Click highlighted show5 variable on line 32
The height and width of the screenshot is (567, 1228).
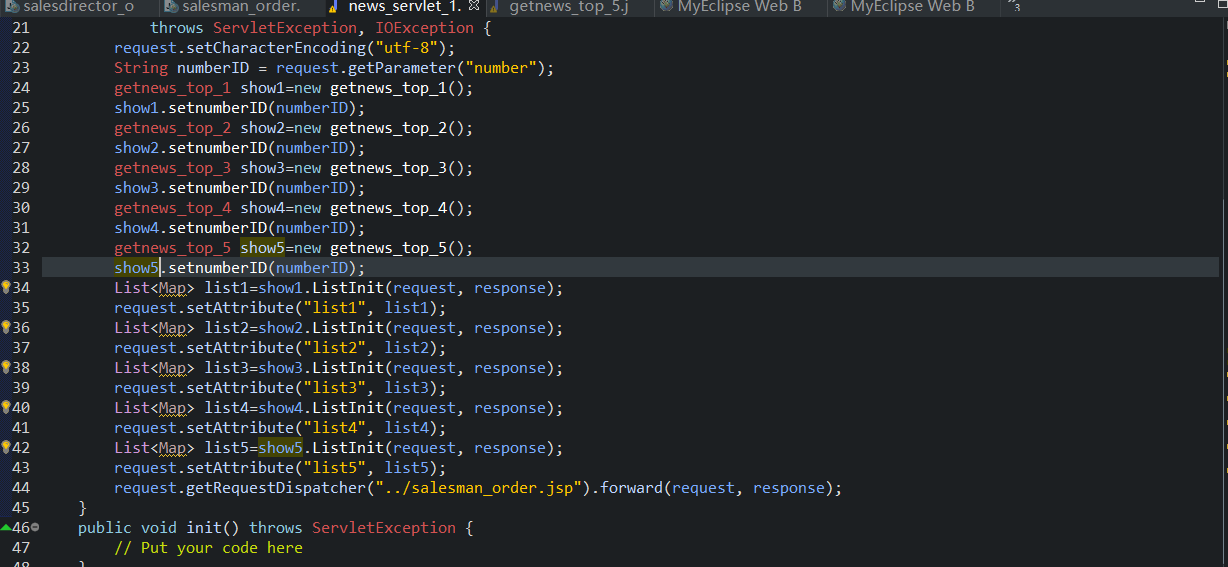click(x=262, y=247)
